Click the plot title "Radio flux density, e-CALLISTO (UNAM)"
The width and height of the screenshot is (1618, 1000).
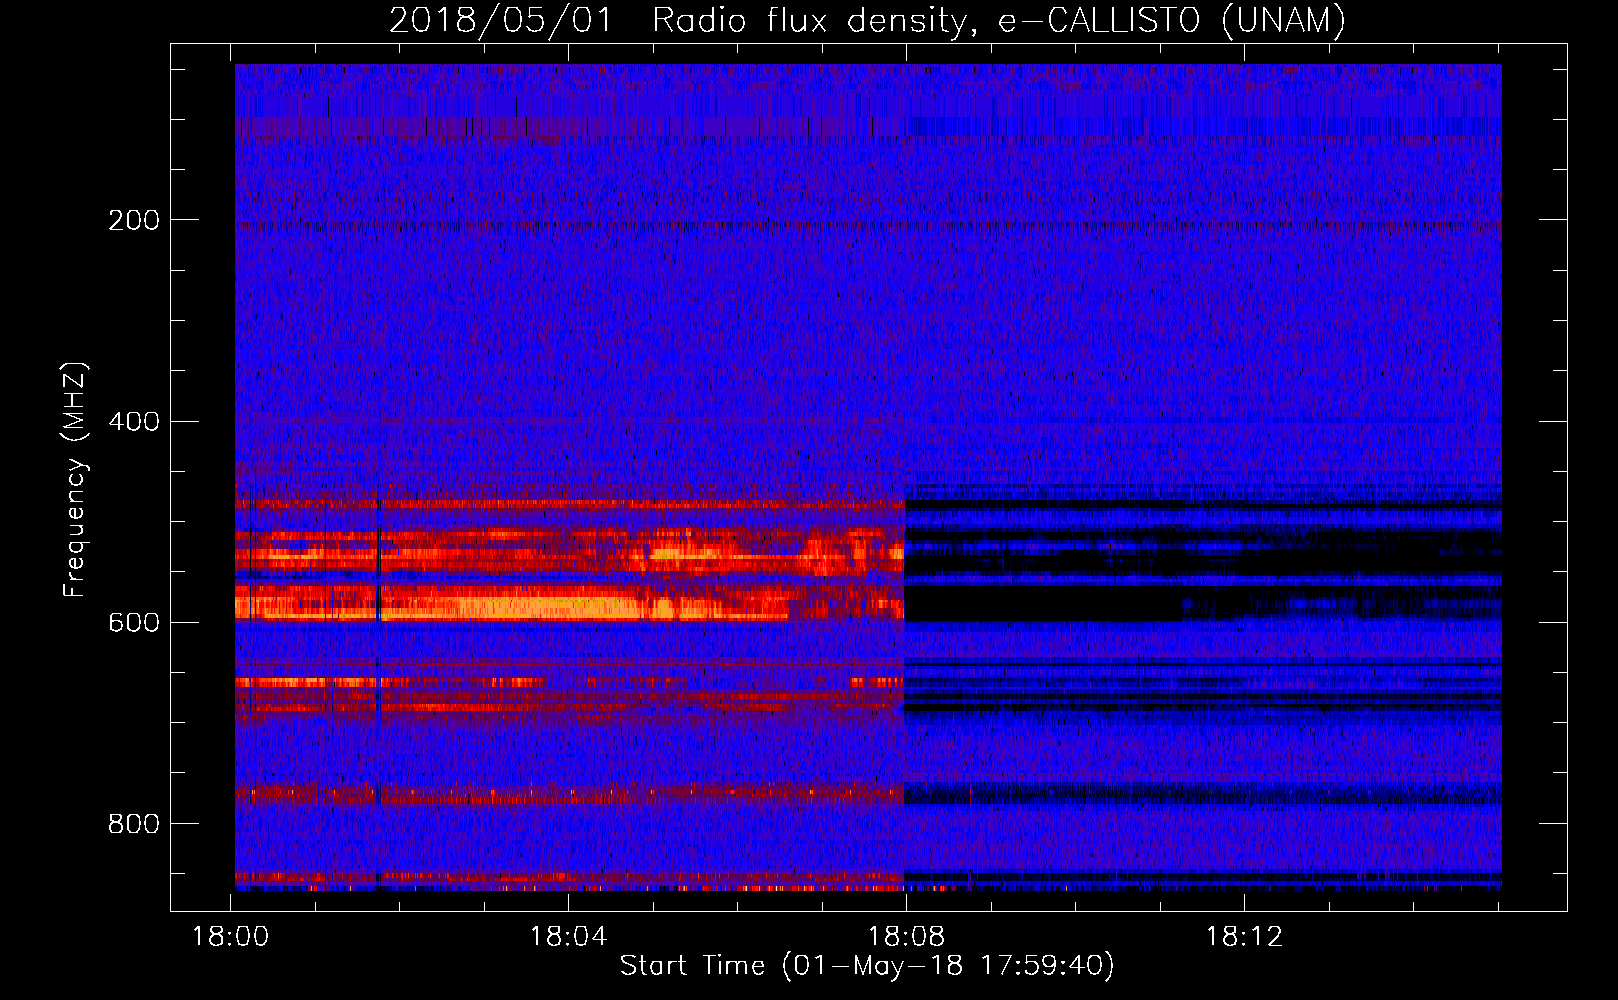(x=999, y=20)
